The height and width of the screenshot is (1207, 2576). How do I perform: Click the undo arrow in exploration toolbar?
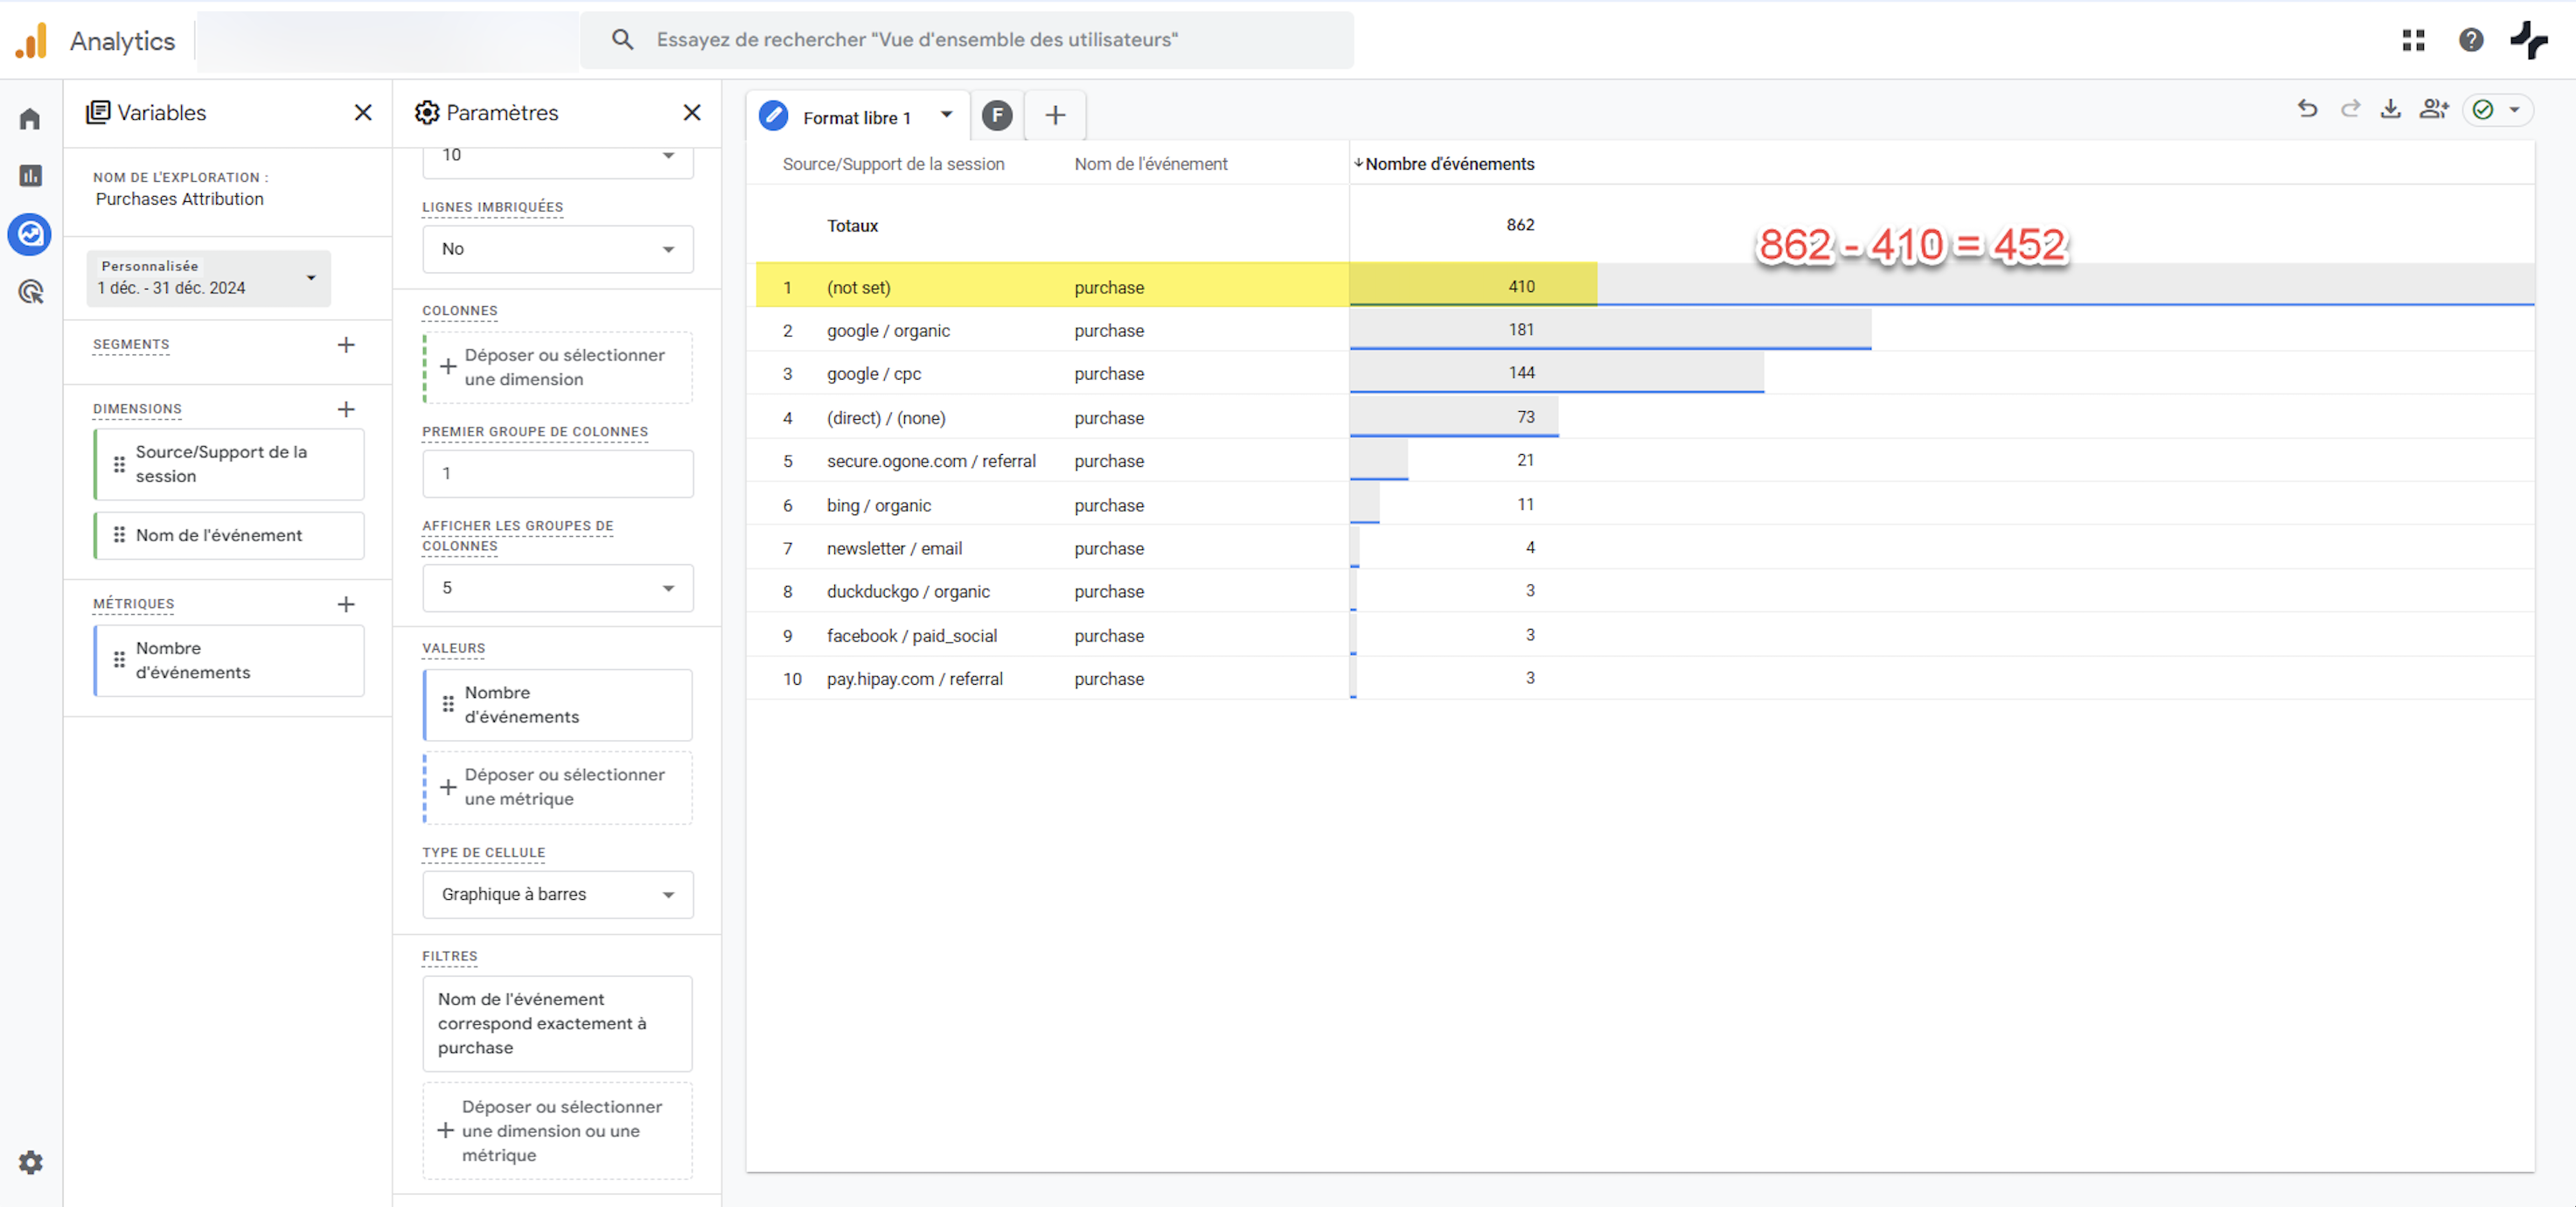coord(2307,109)
